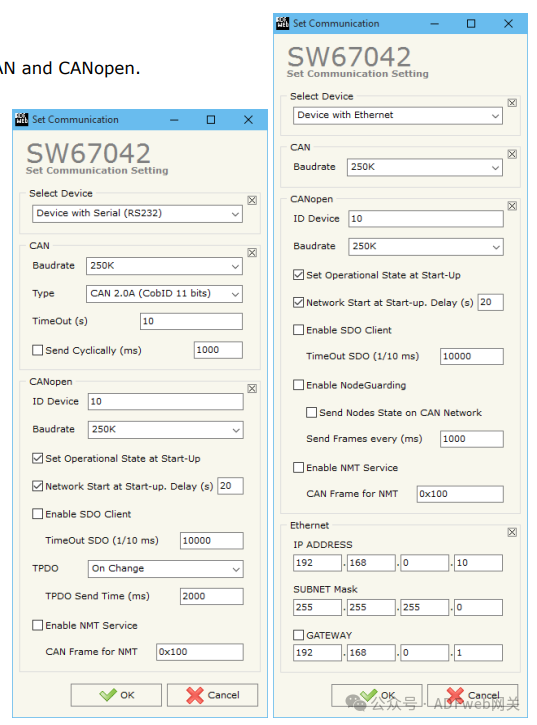Click the app icon in Ethernet window title bar

(282, 23)
